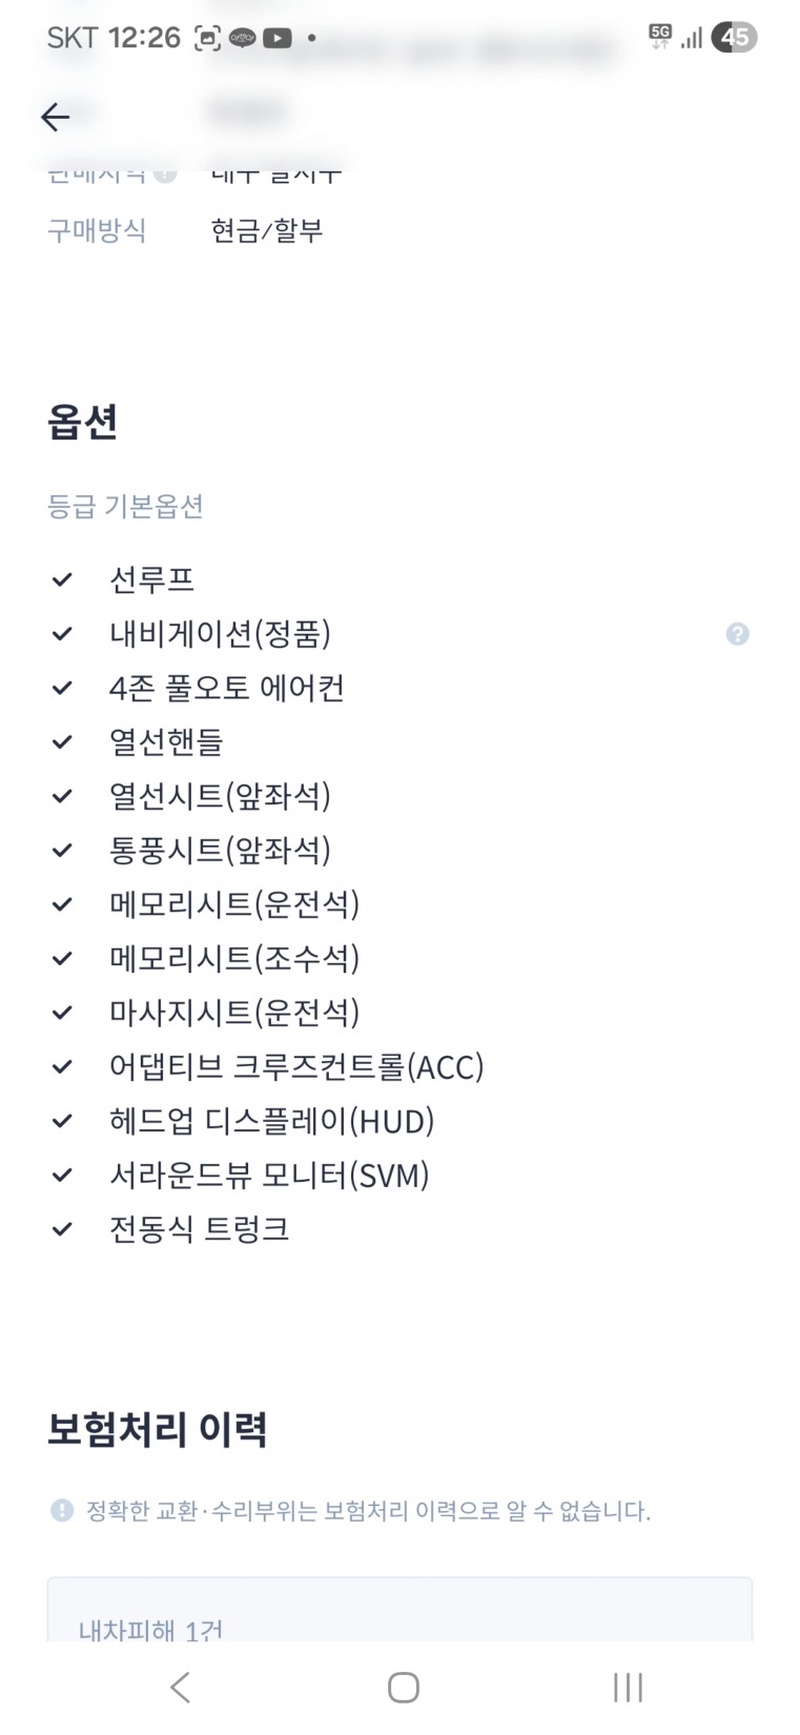The image size is (800, 1735).
Task: Tap the checkmark beside 선루프
Action: [62, 580]
